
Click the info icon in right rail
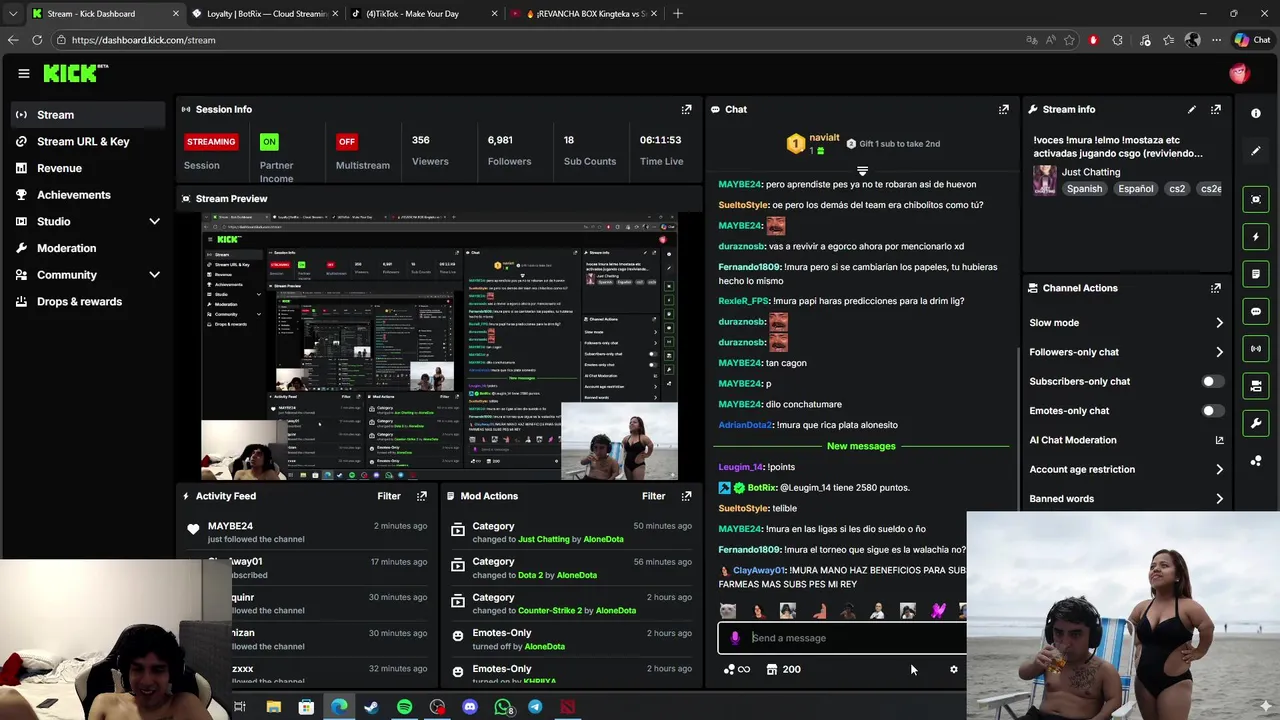[1256, 114]
